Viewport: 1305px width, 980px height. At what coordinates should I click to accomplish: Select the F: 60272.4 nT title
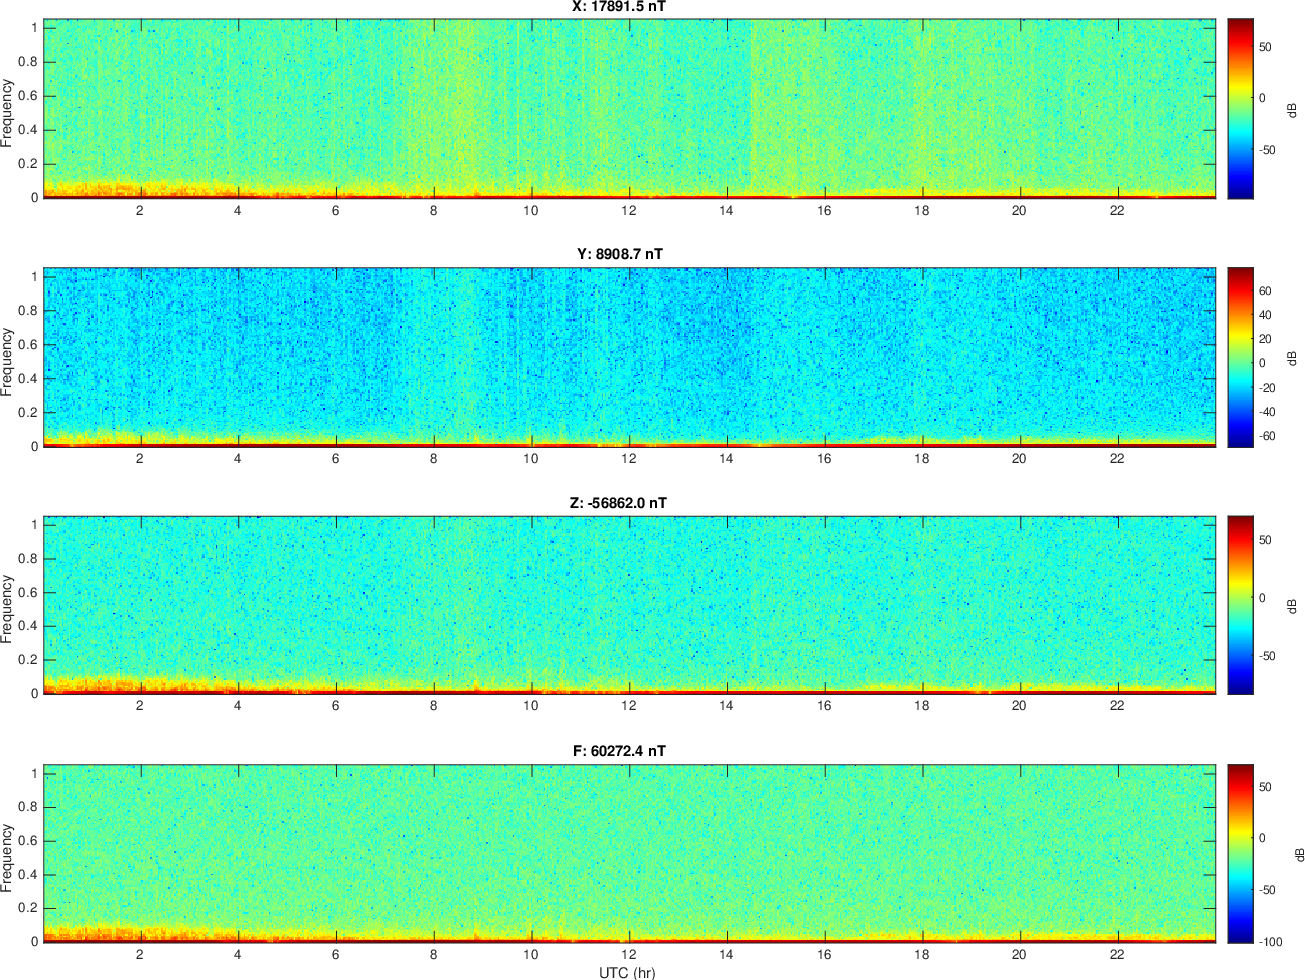(619, 751)
